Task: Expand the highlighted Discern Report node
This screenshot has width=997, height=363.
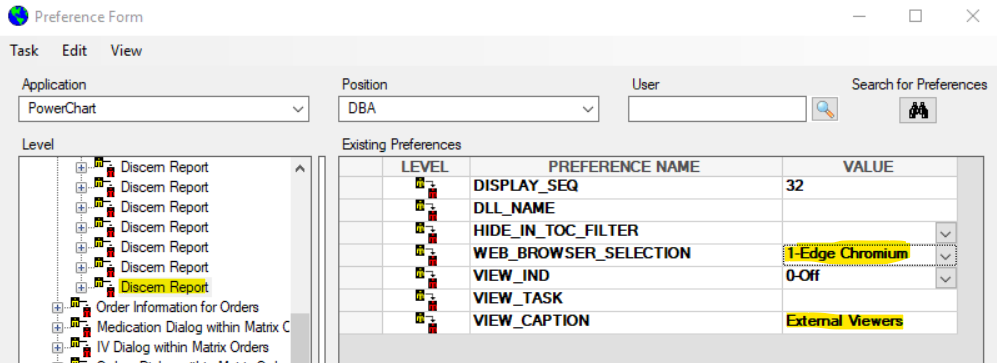Action: (x=81, y=287)
